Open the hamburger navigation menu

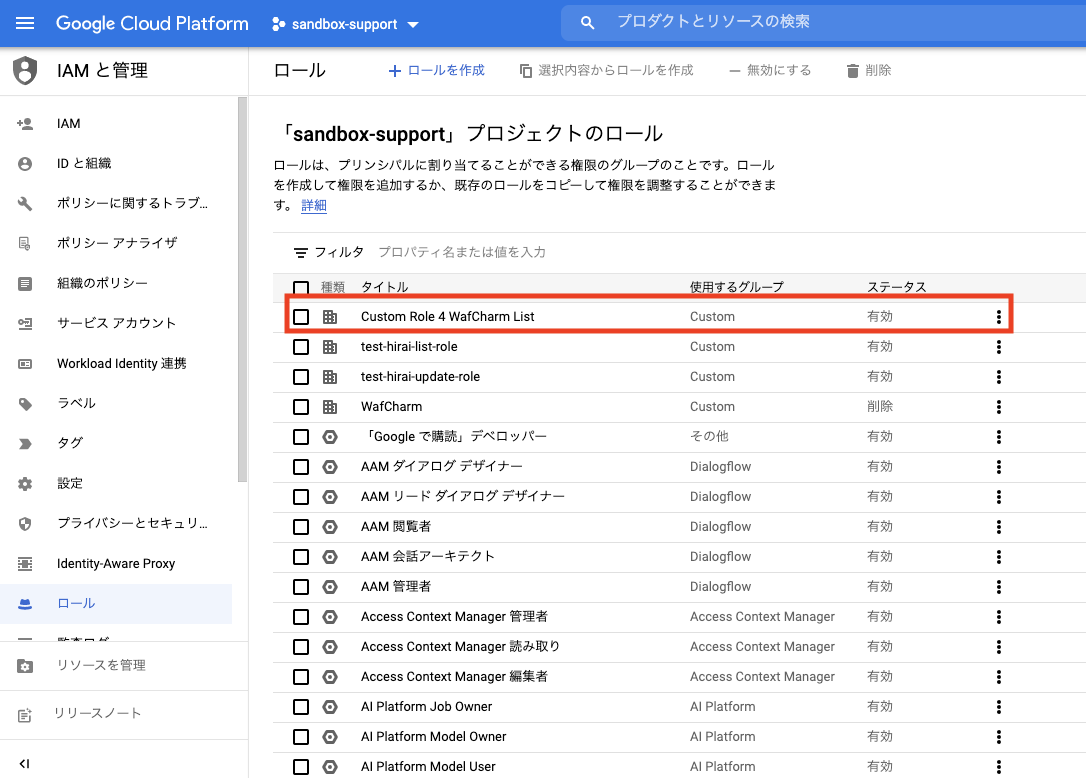click(25, 24)
